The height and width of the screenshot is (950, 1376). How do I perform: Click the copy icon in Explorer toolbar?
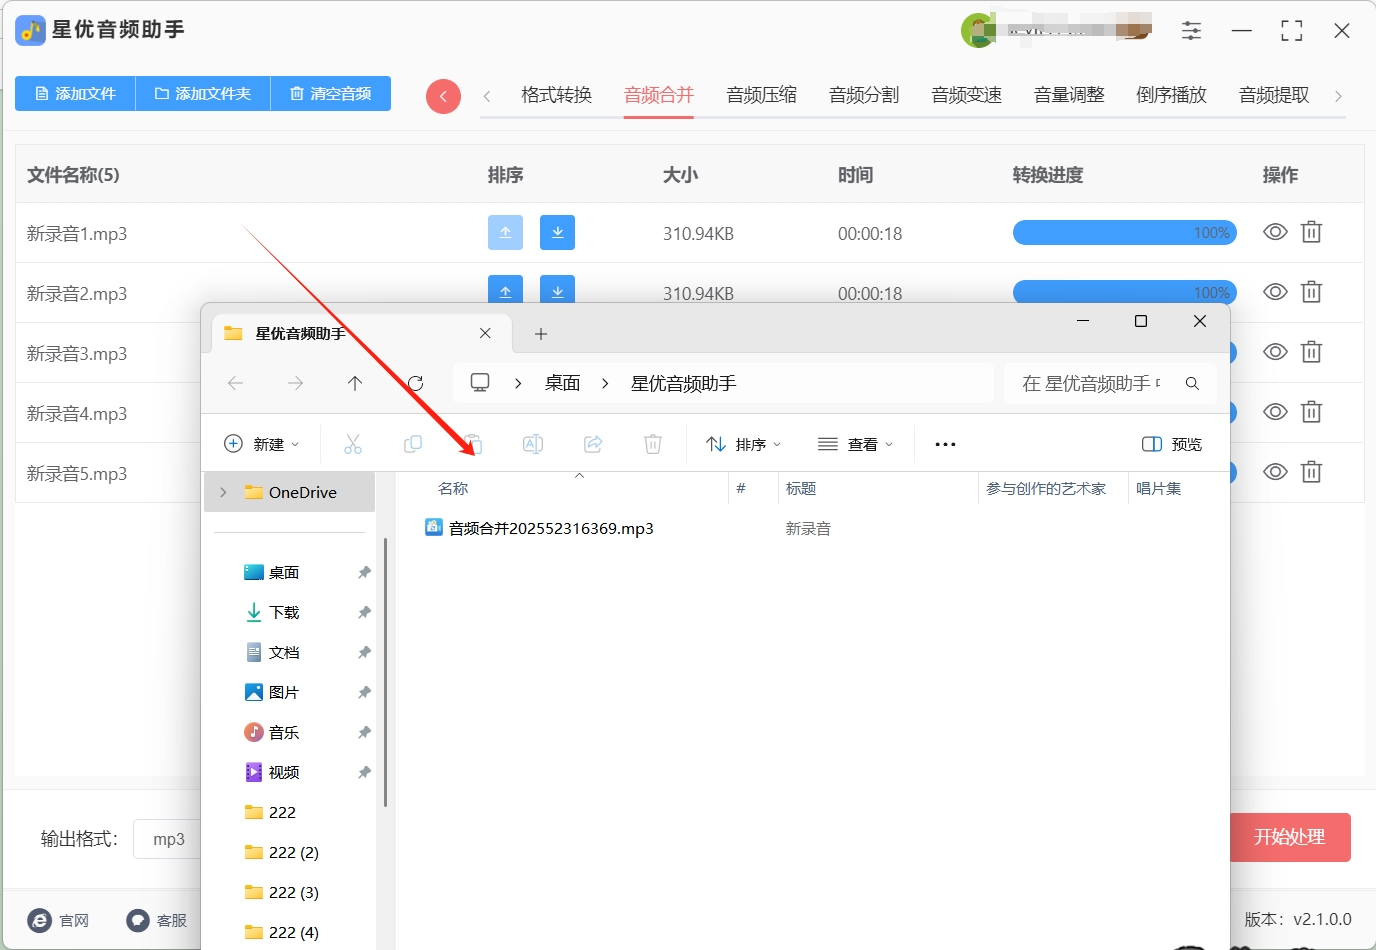click(413, 444)
